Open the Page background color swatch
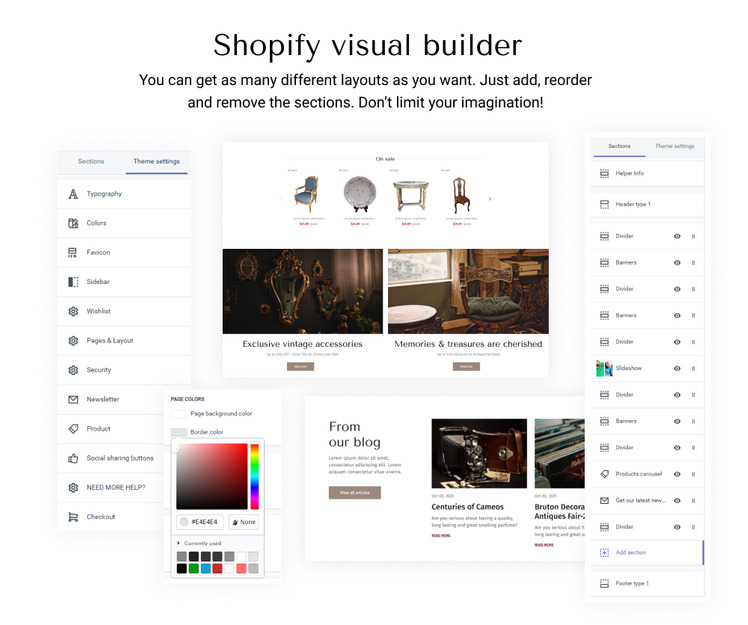This screenshot has width=748, height=625. (x=179, y=414)
